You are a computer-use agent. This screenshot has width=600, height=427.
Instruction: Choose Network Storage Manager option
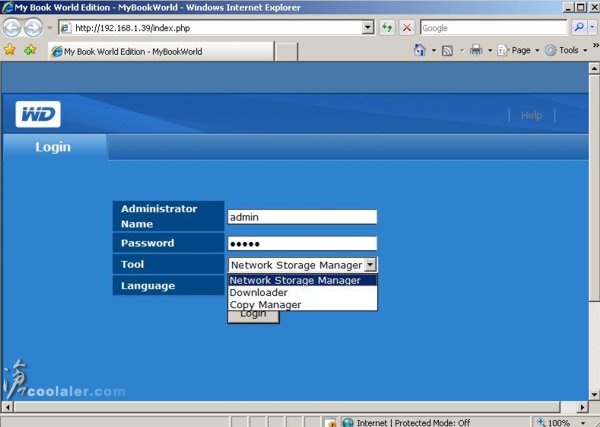tap(302, 280)
